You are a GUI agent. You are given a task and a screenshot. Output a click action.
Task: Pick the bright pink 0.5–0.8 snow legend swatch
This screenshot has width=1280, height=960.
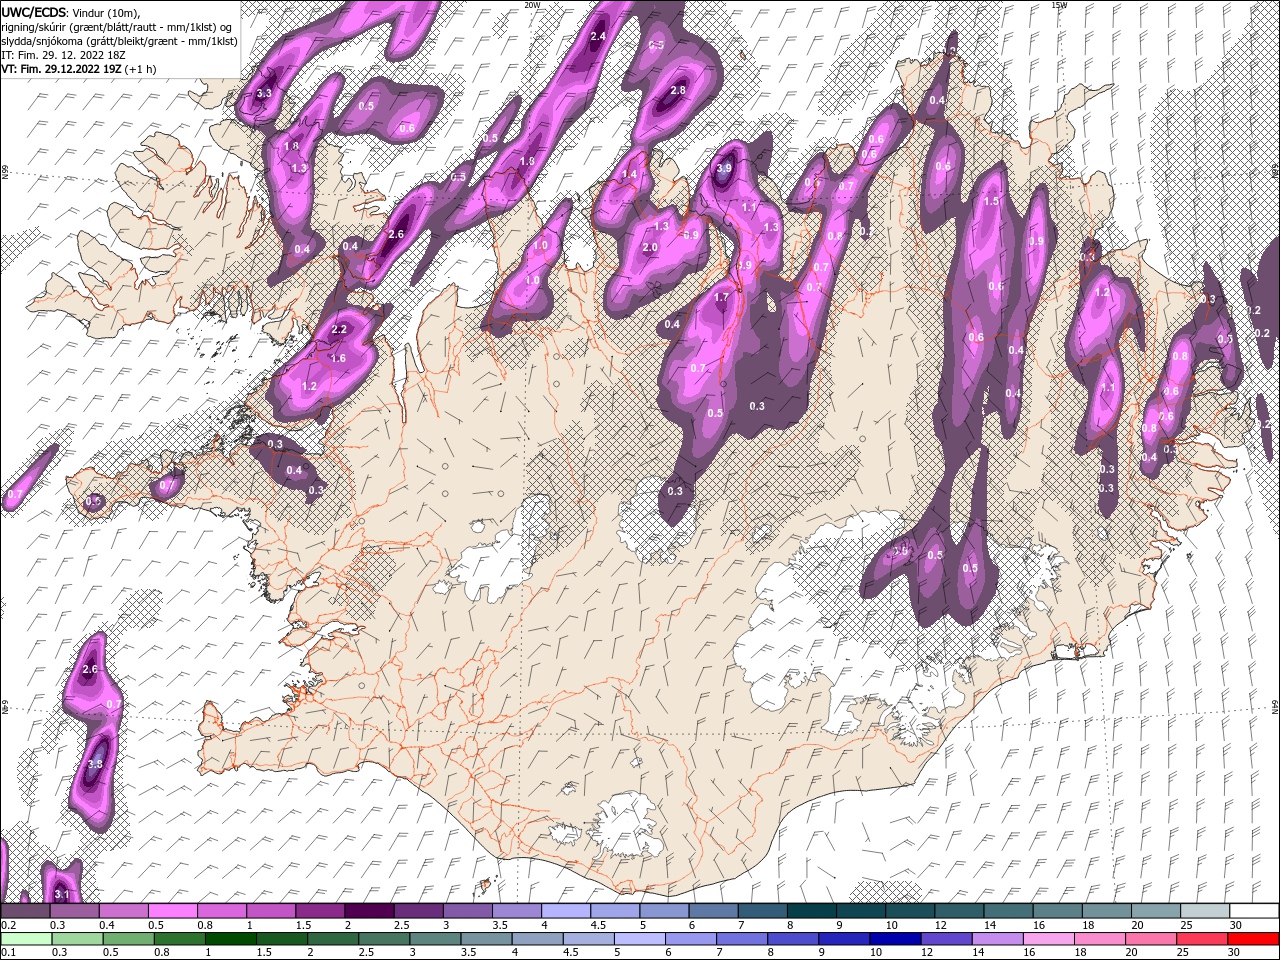tap(173, 911)
